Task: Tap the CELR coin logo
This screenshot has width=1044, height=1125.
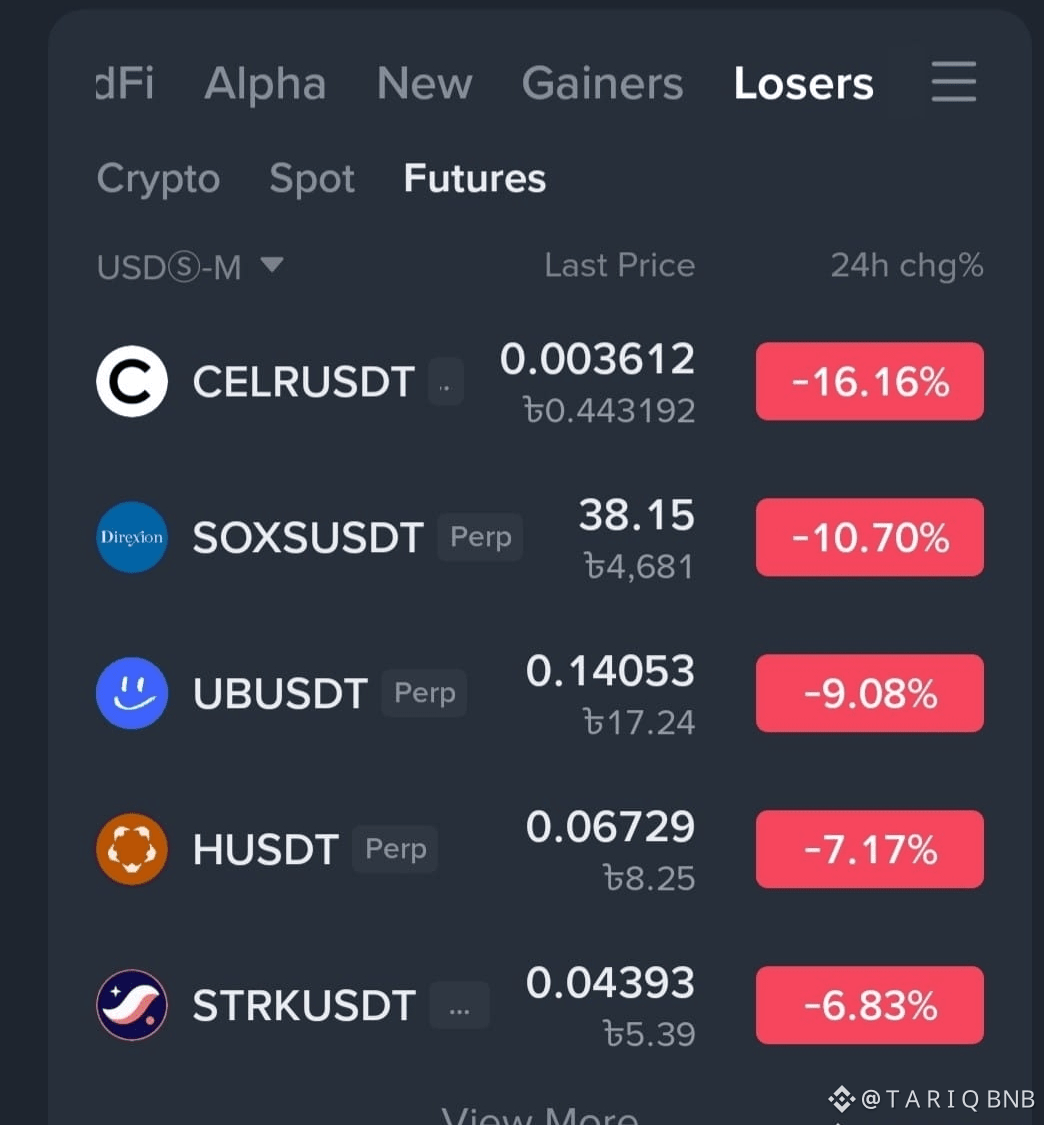Action: tap(132, 381)
